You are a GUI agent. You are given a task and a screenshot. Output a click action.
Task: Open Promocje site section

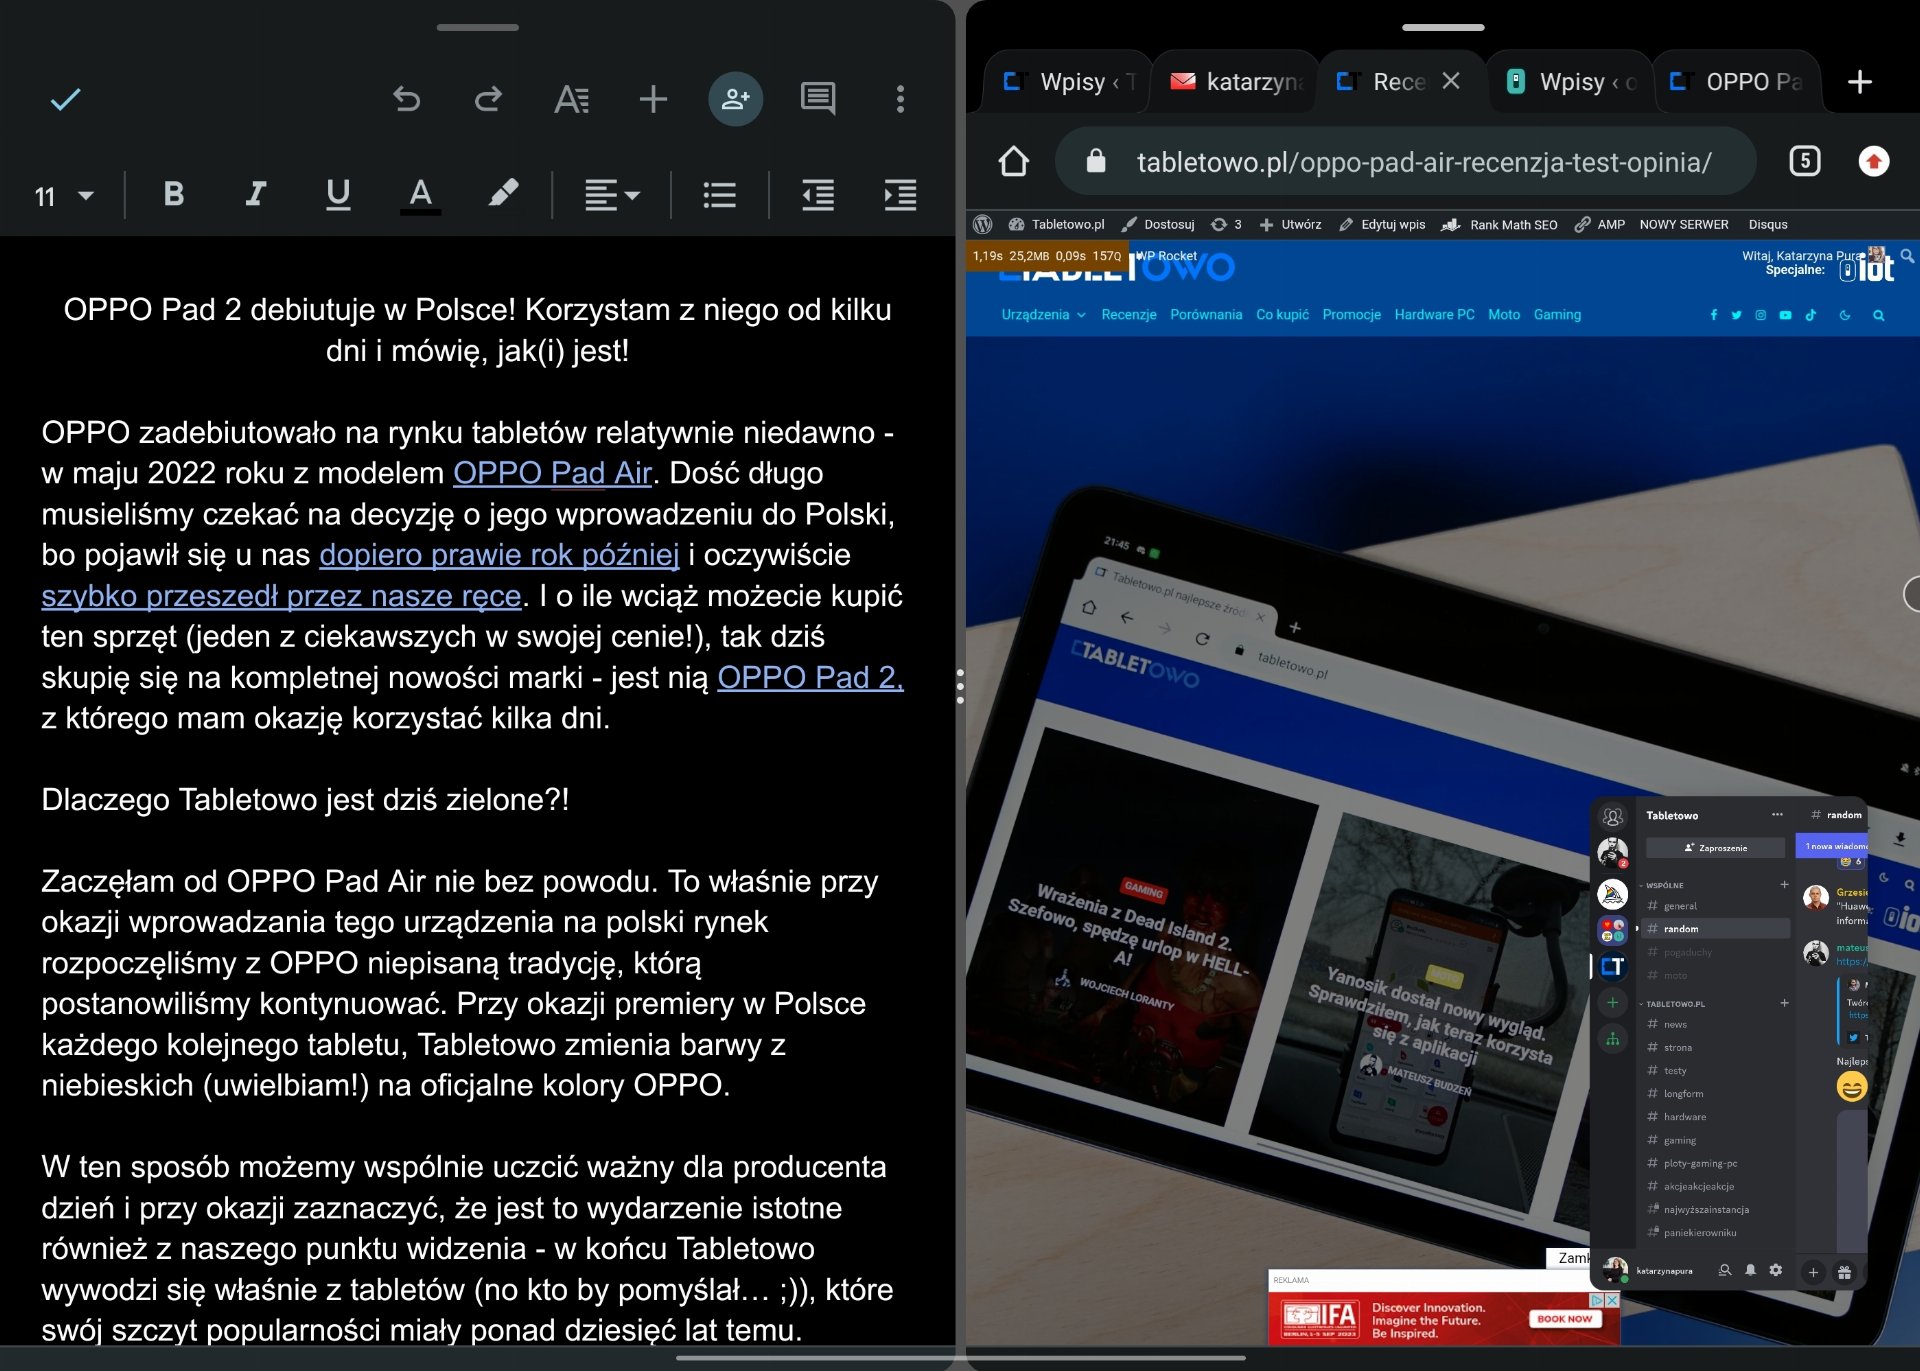[x=1351, y=315]
